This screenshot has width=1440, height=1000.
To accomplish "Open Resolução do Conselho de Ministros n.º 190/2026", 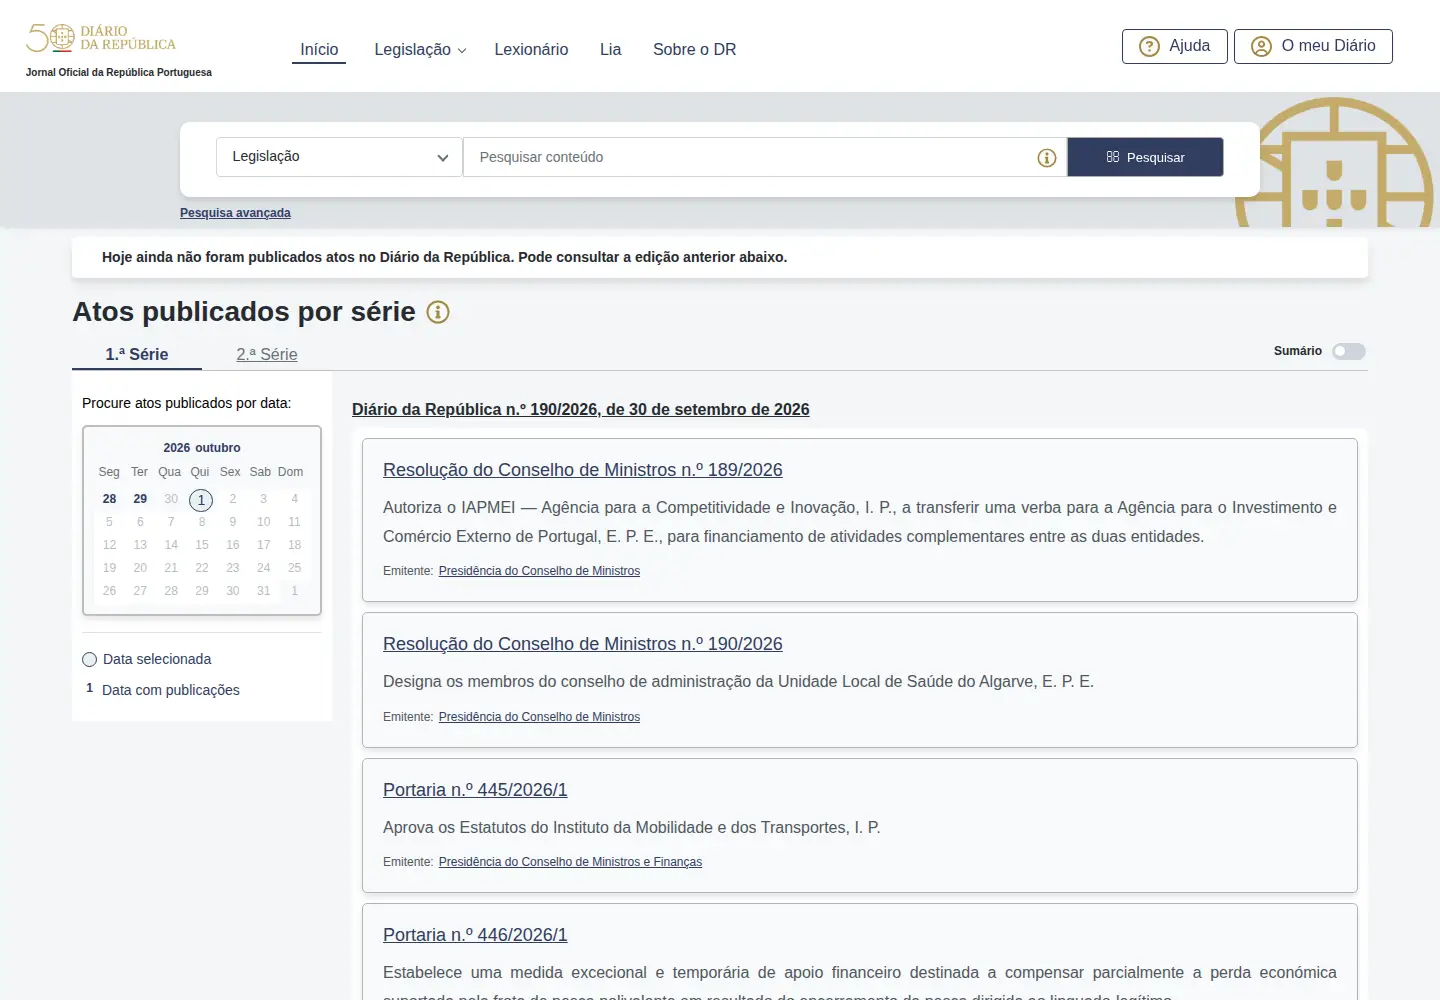I will coord(582,644).
